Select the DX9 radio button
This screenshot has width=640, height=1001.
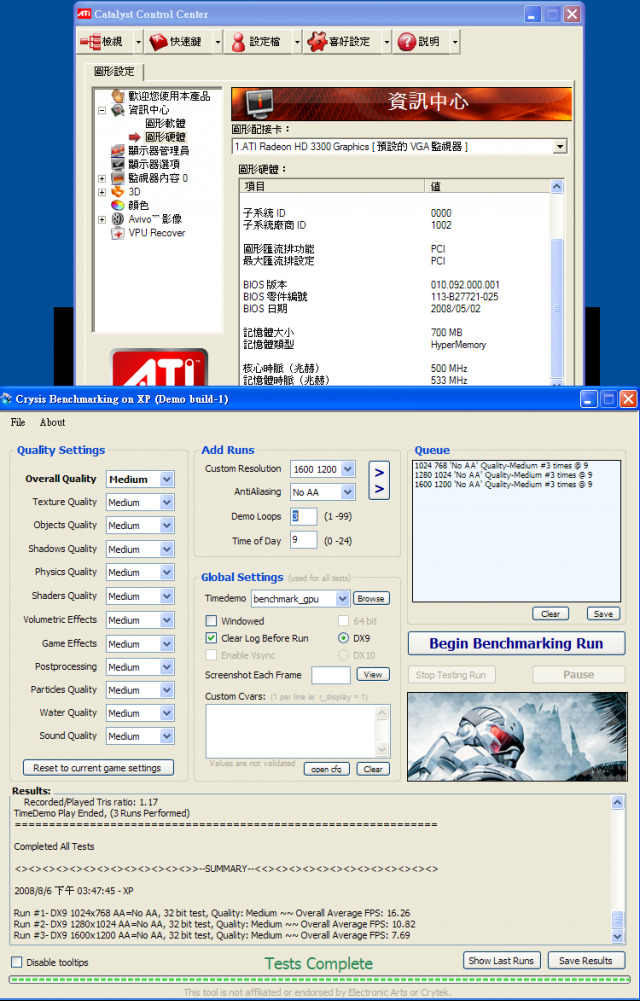(343, 638)
